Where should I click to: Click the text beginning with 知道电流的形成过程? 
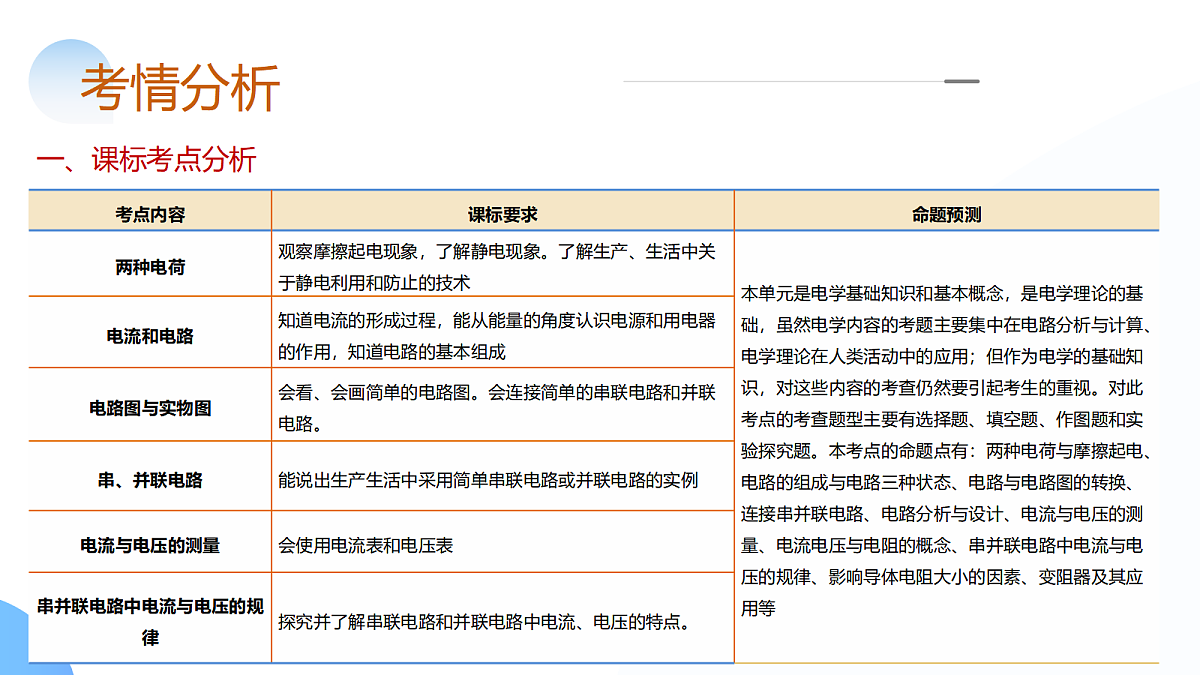pyautogui.click(x=497, y=336)
